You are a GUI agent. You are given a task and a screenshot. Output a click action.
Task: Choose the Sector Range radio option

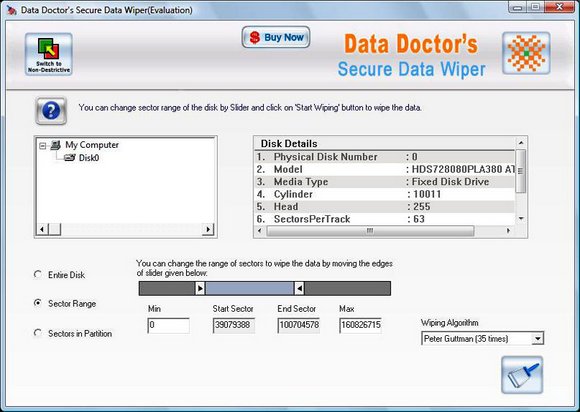click(38, 303)
